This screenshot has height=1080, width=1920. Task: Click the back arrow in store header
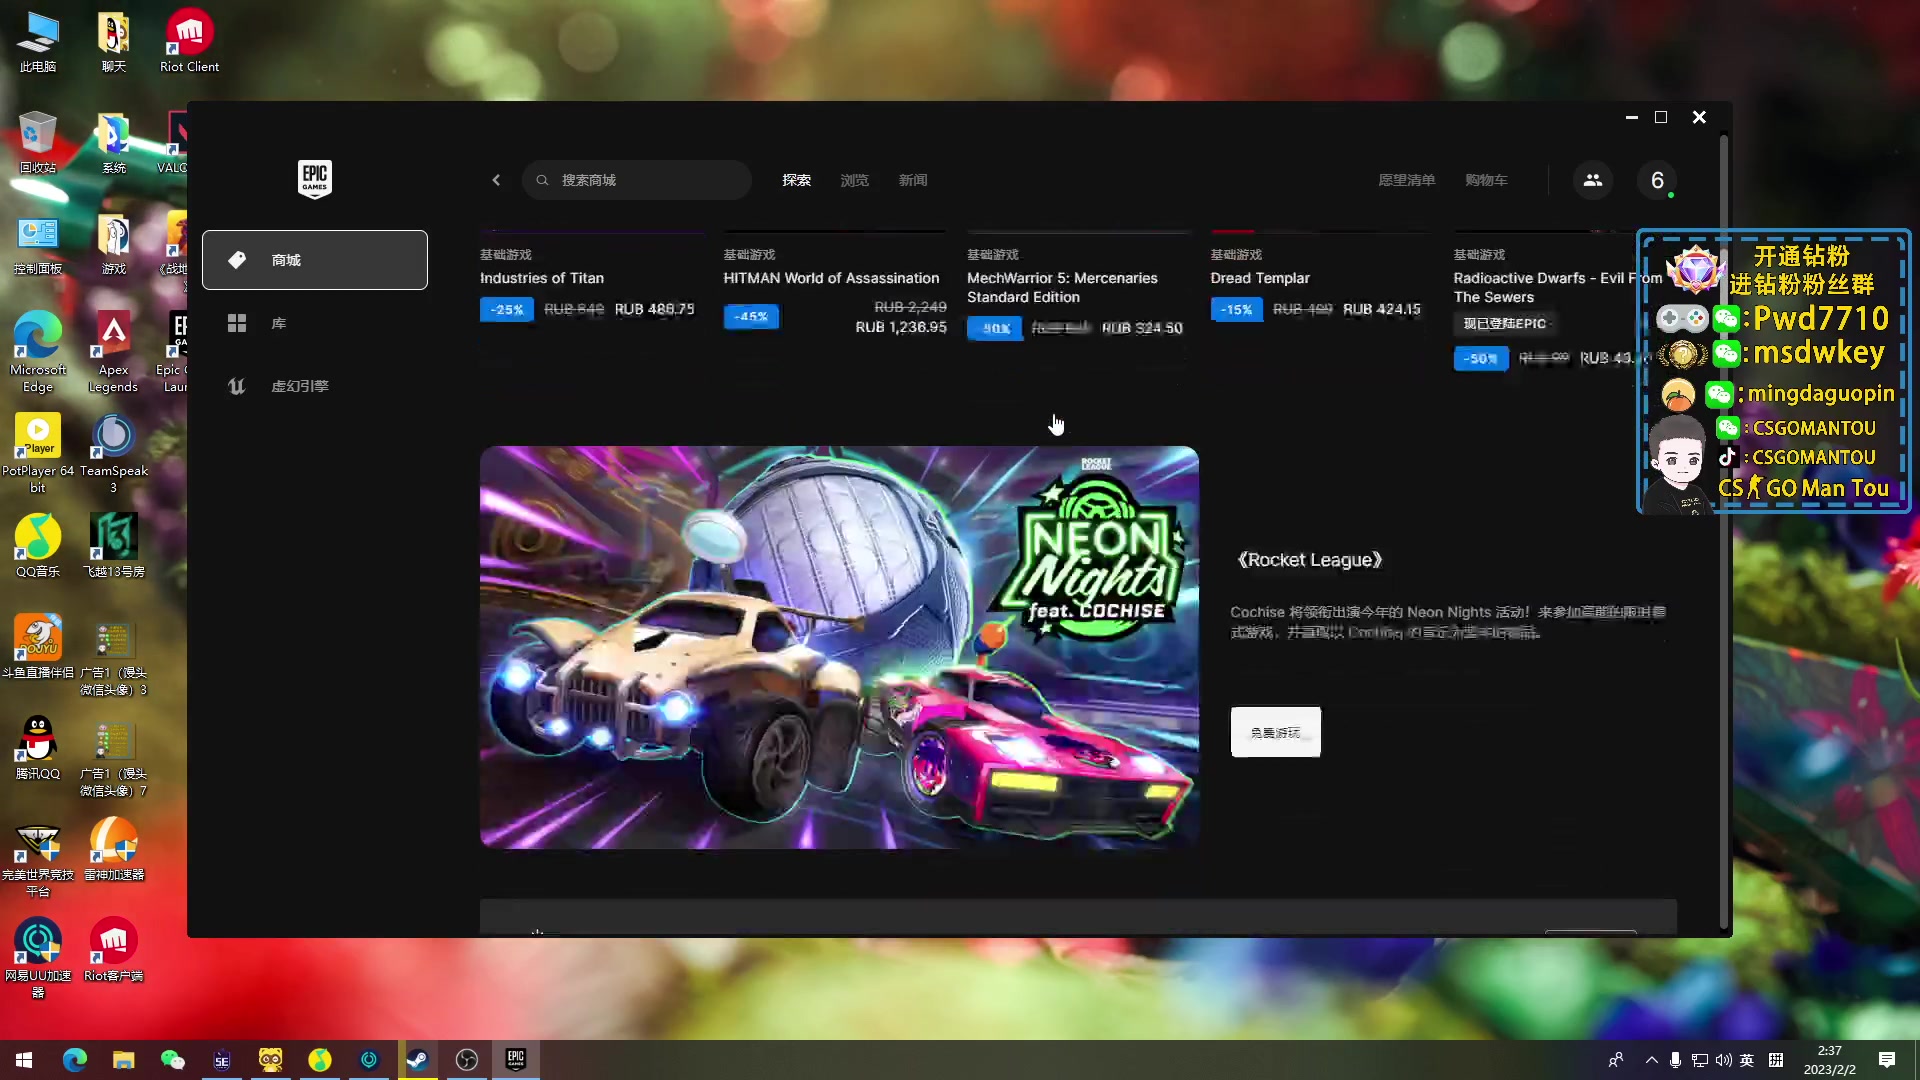496,180
